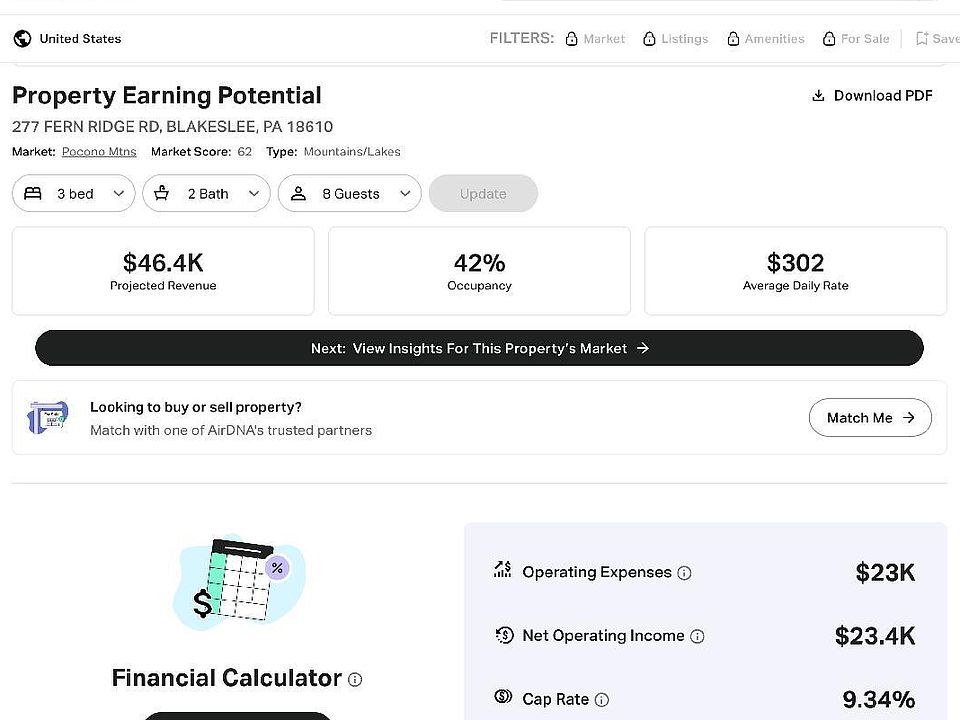
Task: Click the Net Operating Income info icon
Action: pos(697,636)
